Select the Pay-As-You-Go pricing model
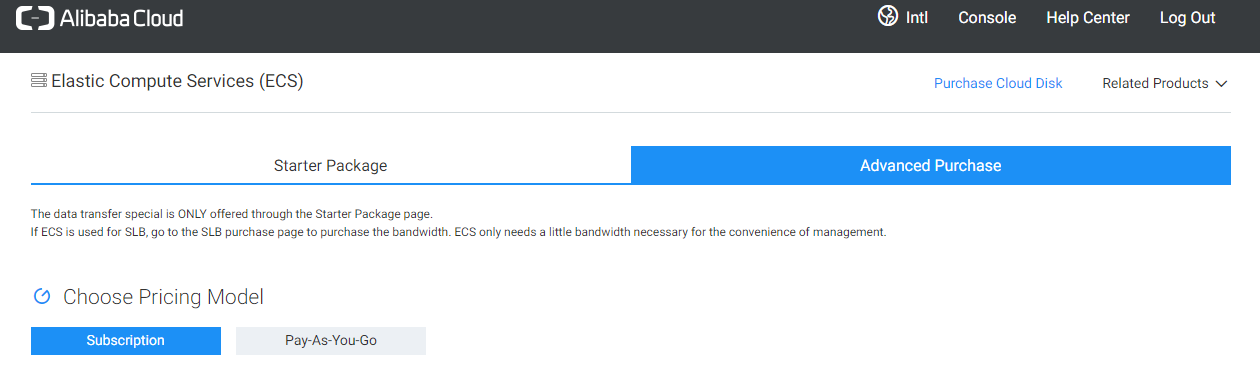 pyautogui.click(x=331, y=341)
